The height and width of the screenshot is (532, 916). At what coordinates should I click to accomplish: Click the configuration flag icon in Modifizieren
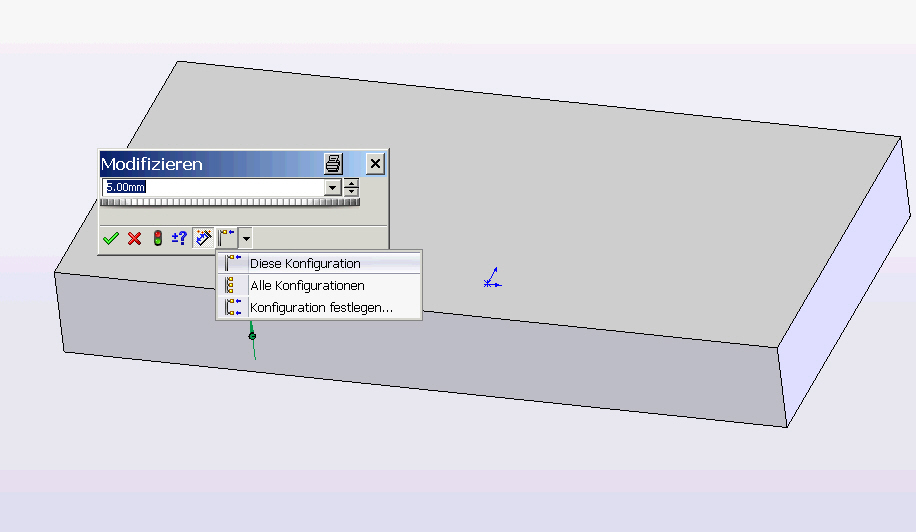(x=227, y=238)
